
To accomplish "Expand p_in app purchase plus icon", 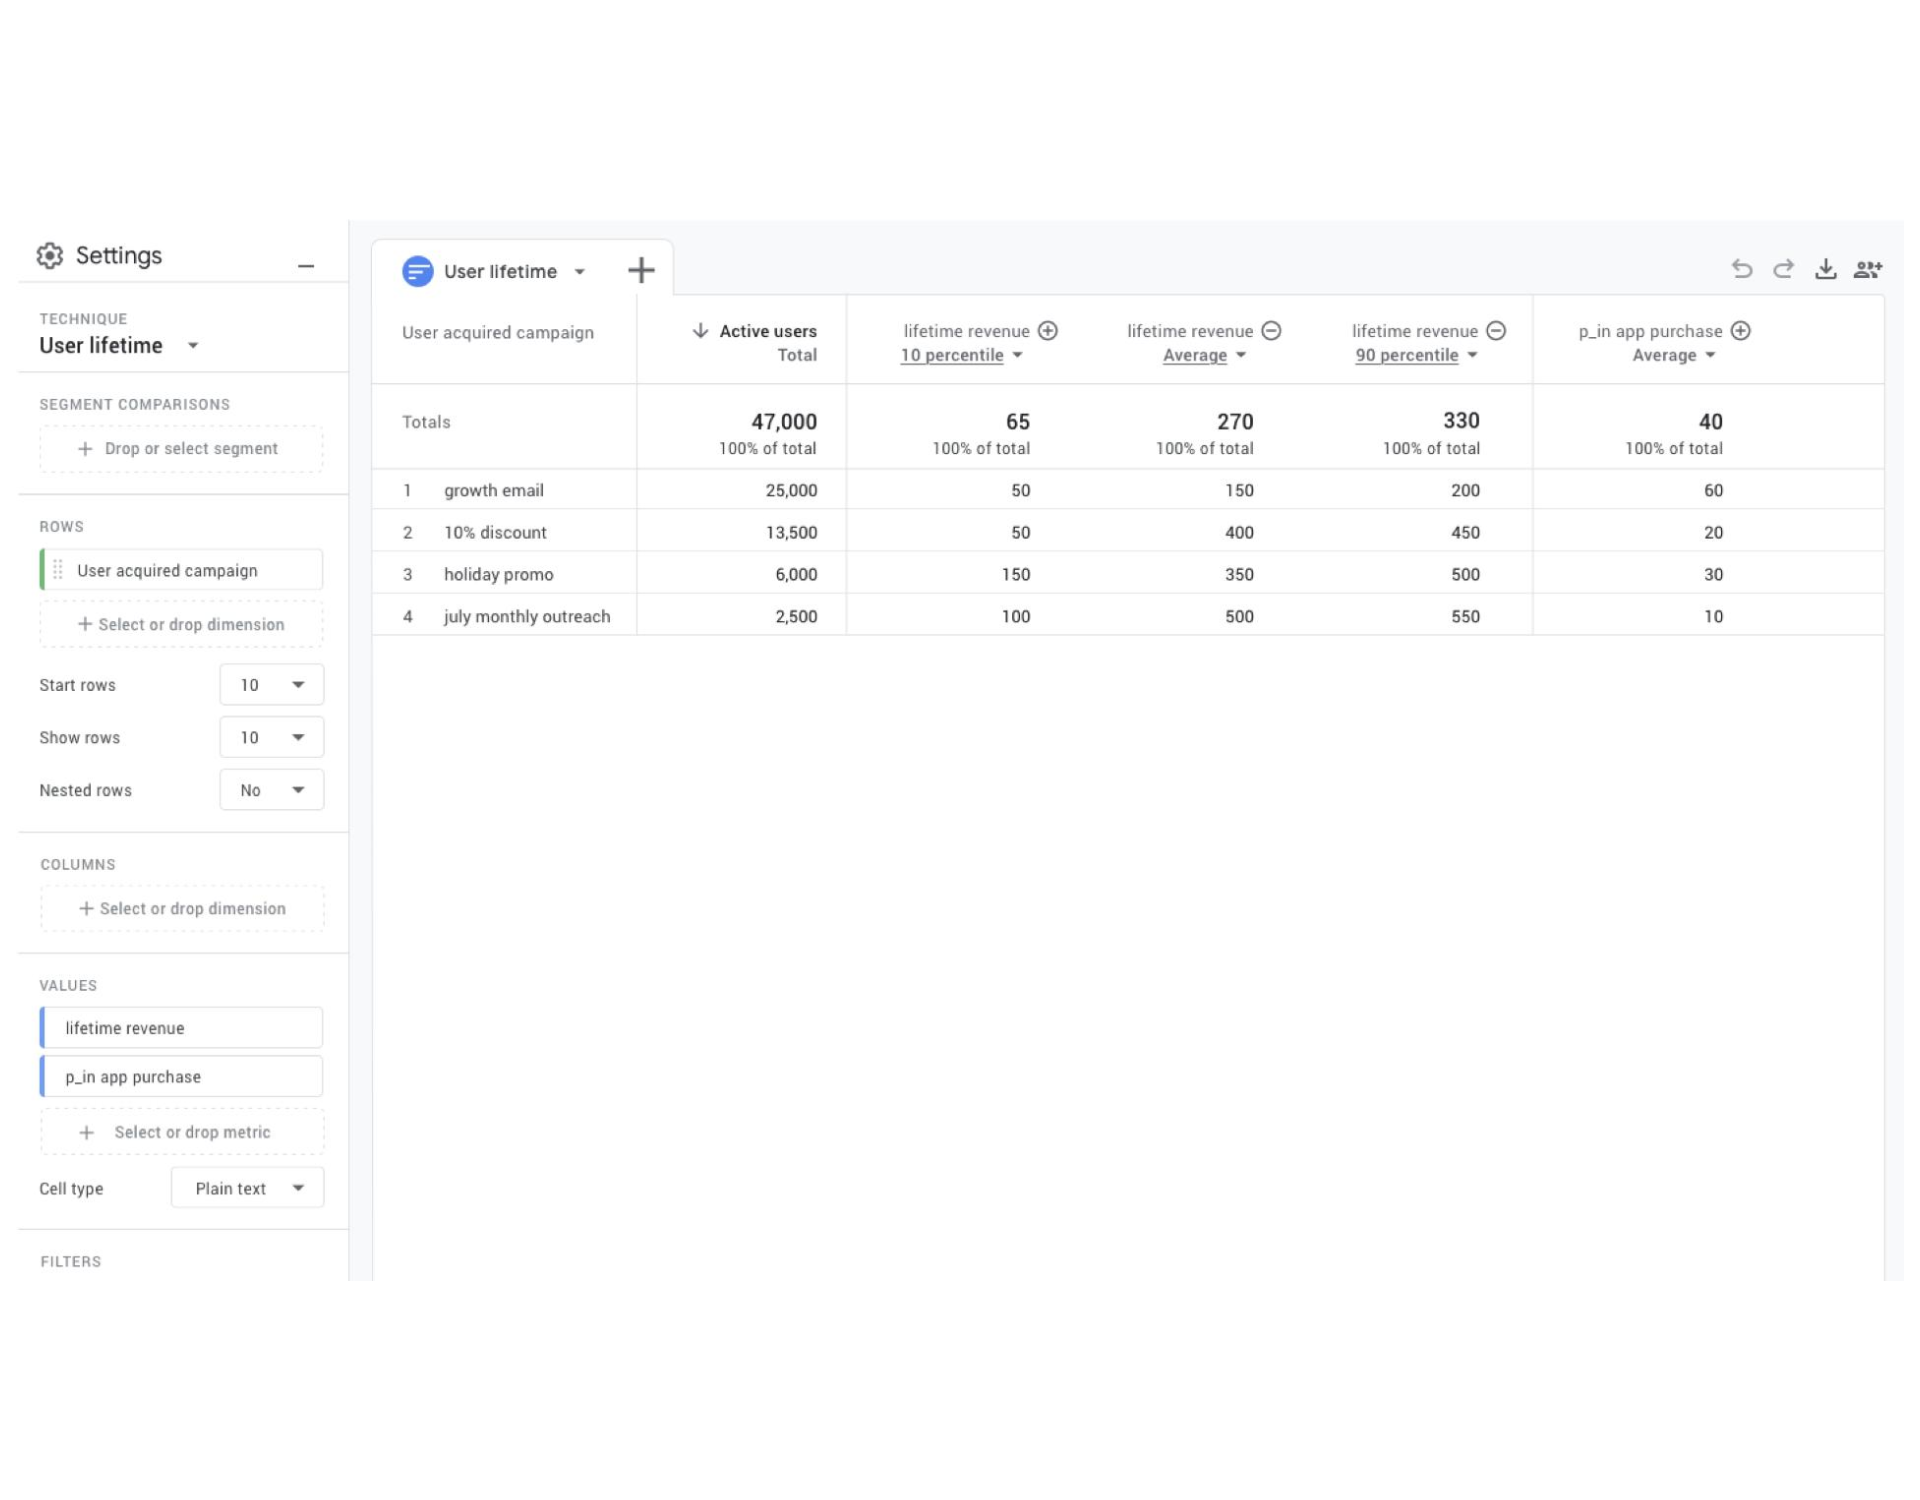I will pyautogui.click(x=1741, y=331).
